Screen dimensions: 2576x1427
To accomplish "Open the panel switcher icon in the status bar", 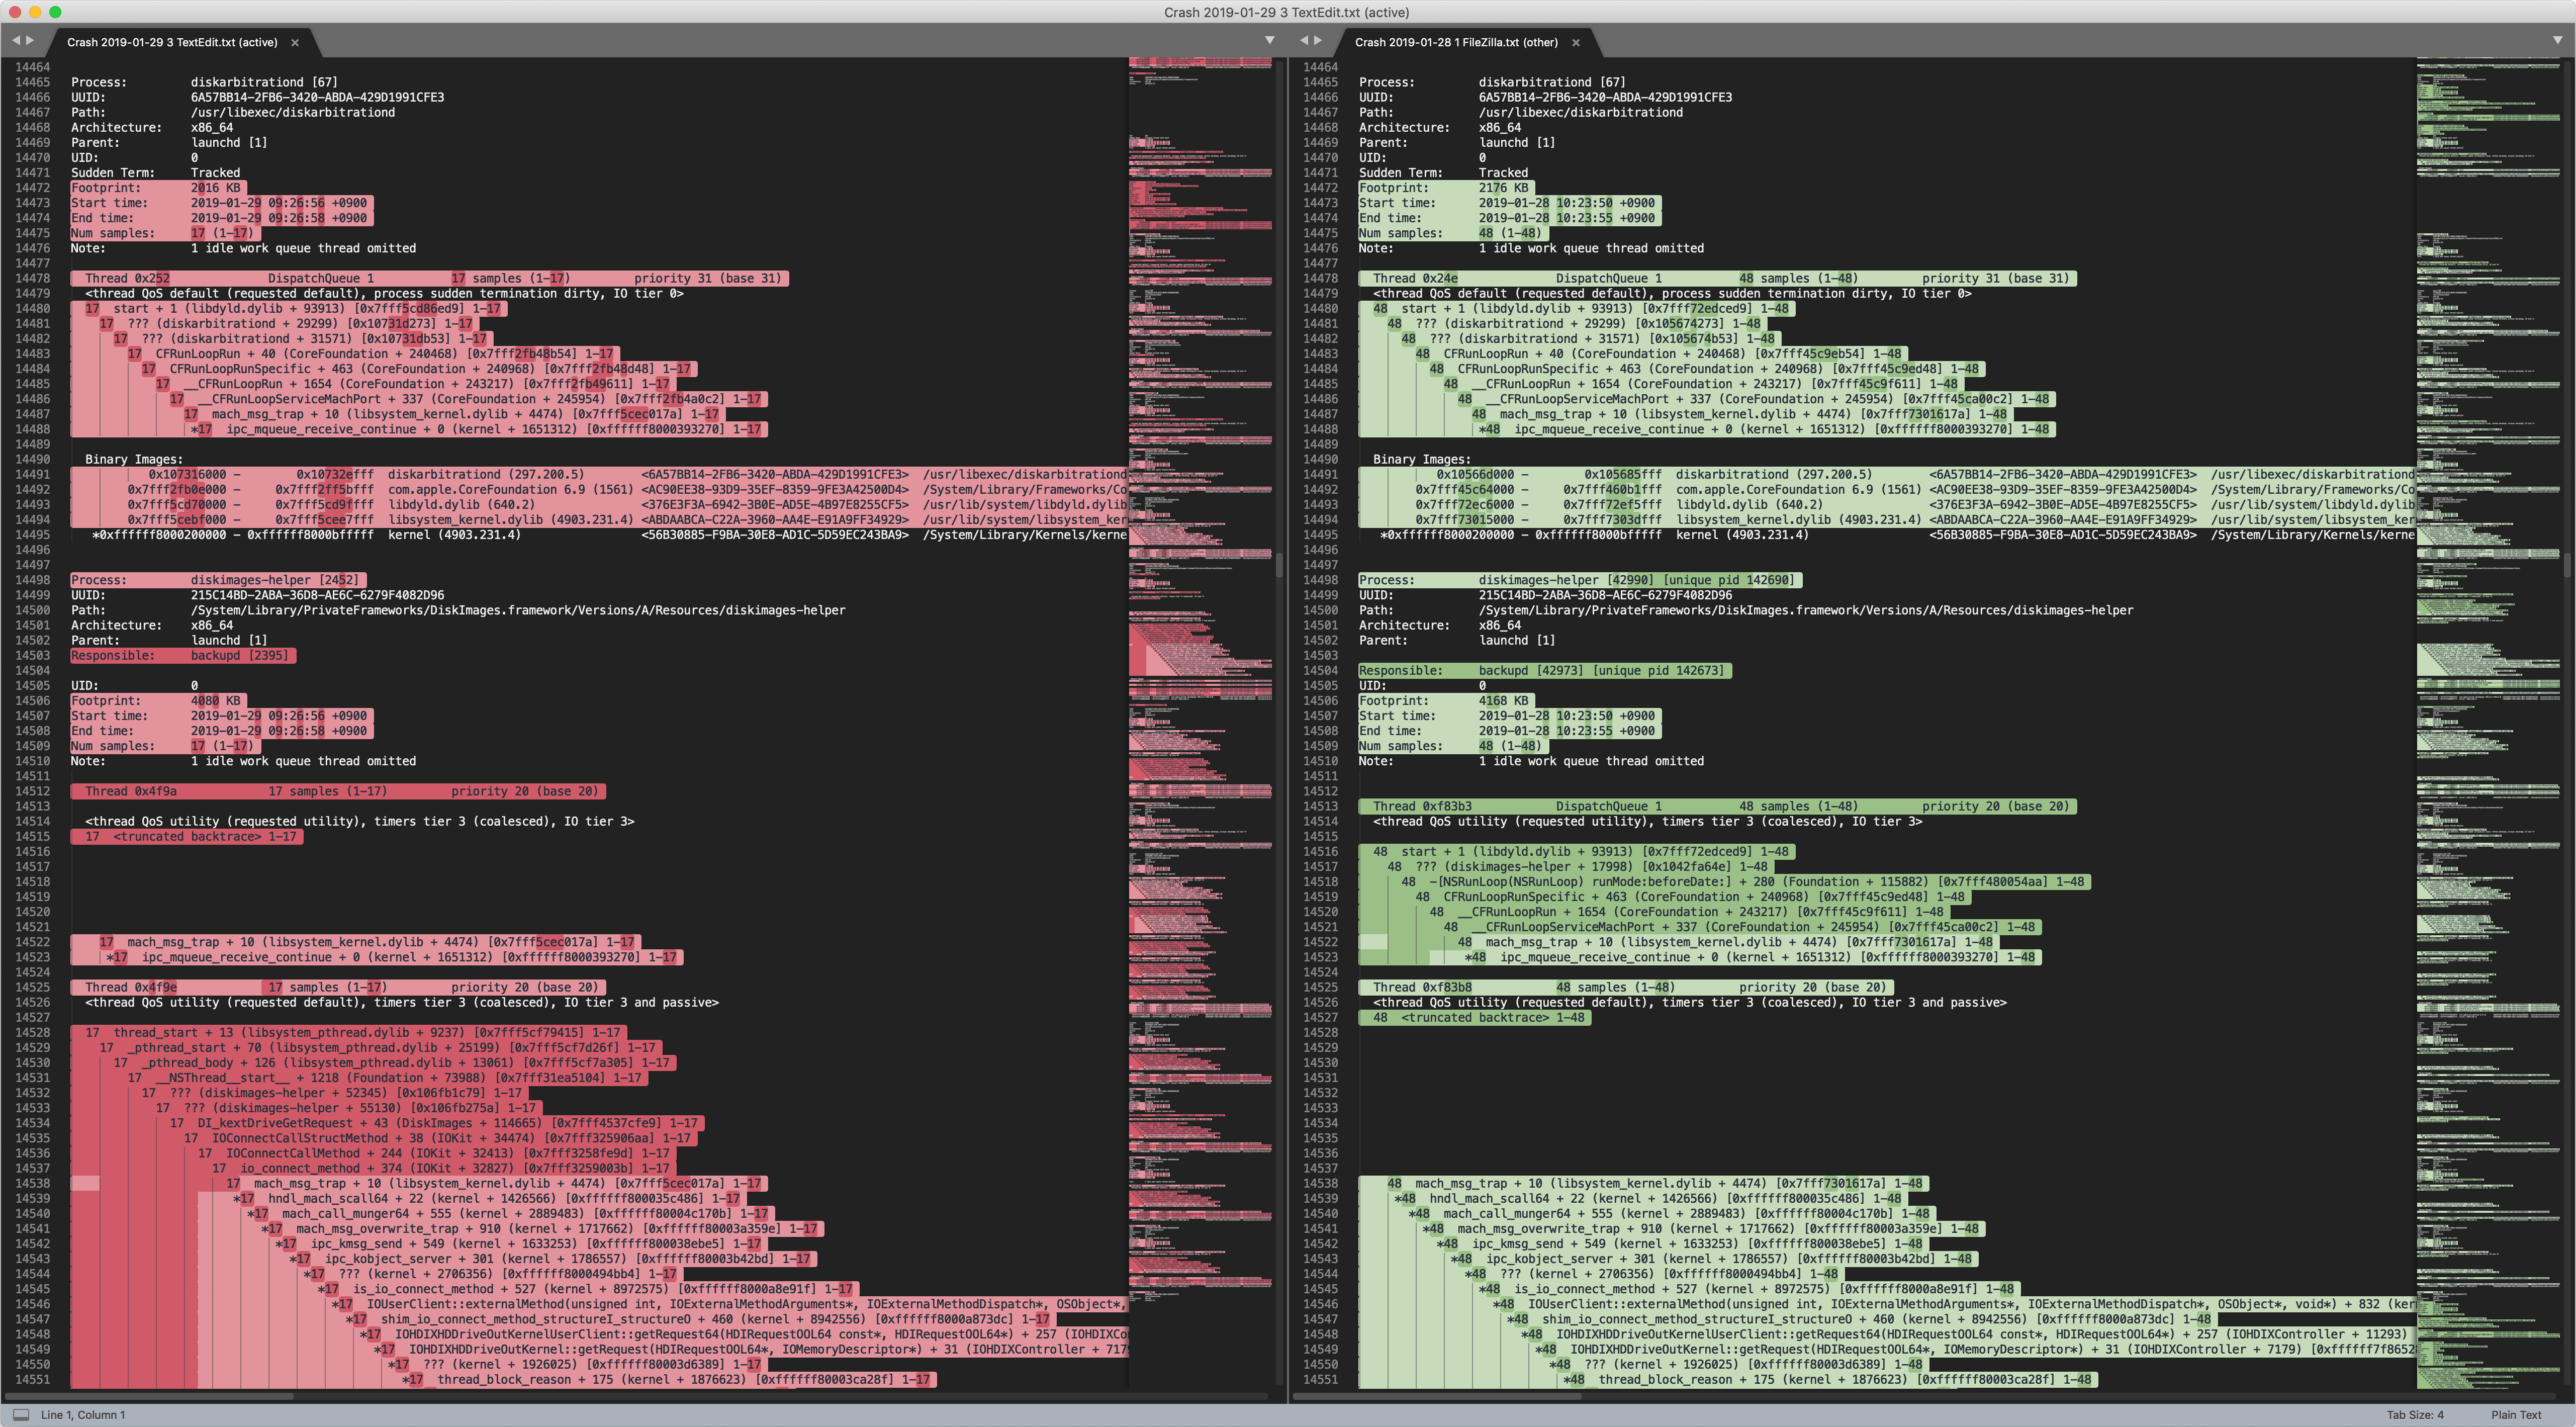I will [20, 1414].
